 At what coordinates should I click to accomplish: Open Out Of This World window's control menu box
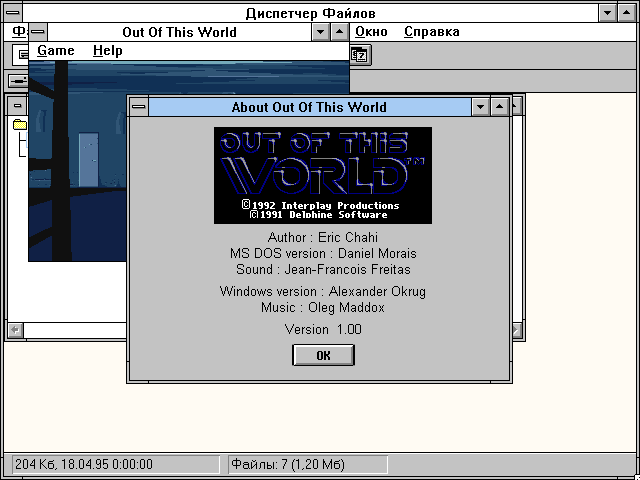(x=38, y=32)
